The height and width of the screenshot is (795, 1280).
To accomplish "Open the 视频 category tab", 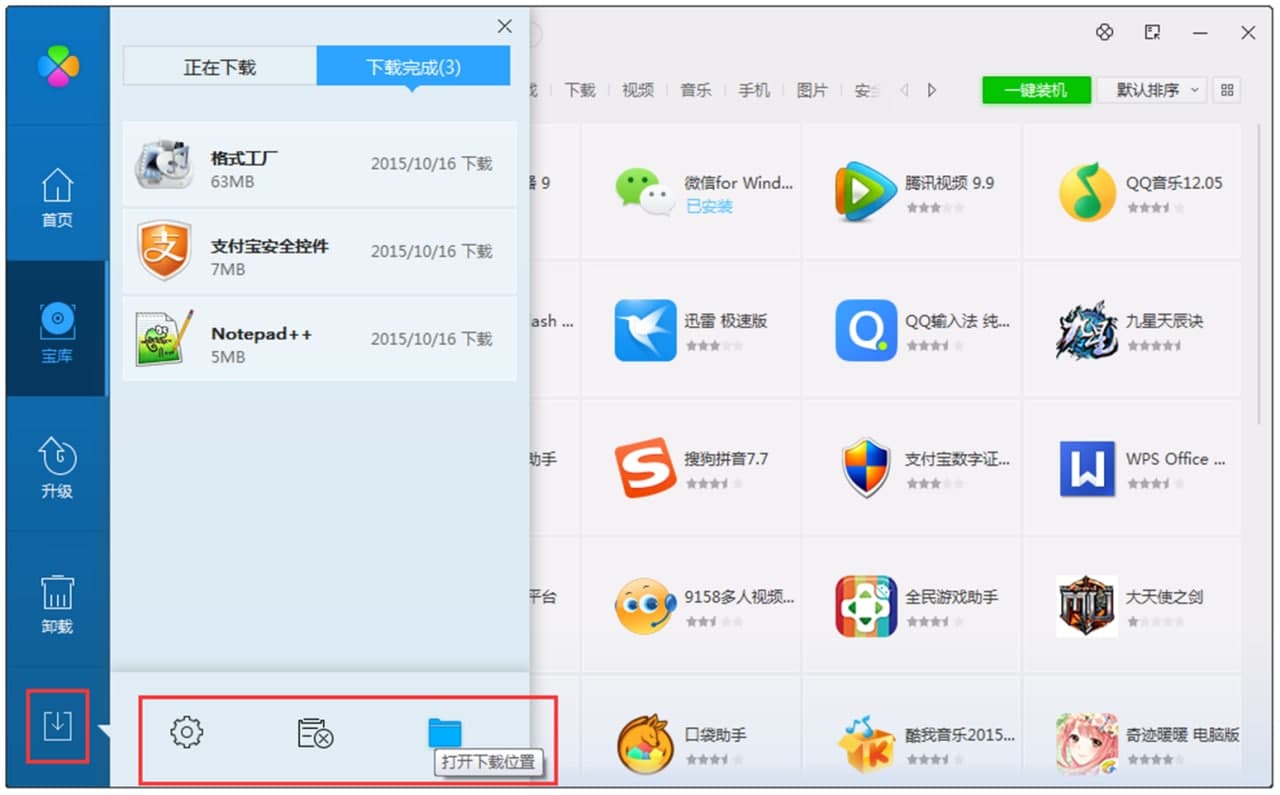I will tap(638, 90).
